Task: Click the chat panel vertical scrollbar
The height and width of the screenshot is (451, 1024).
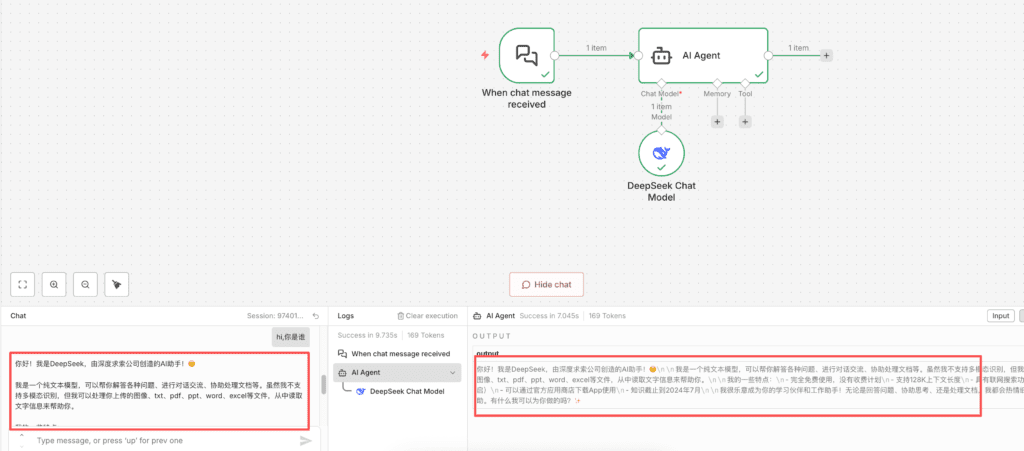Action: coord(323,384)
